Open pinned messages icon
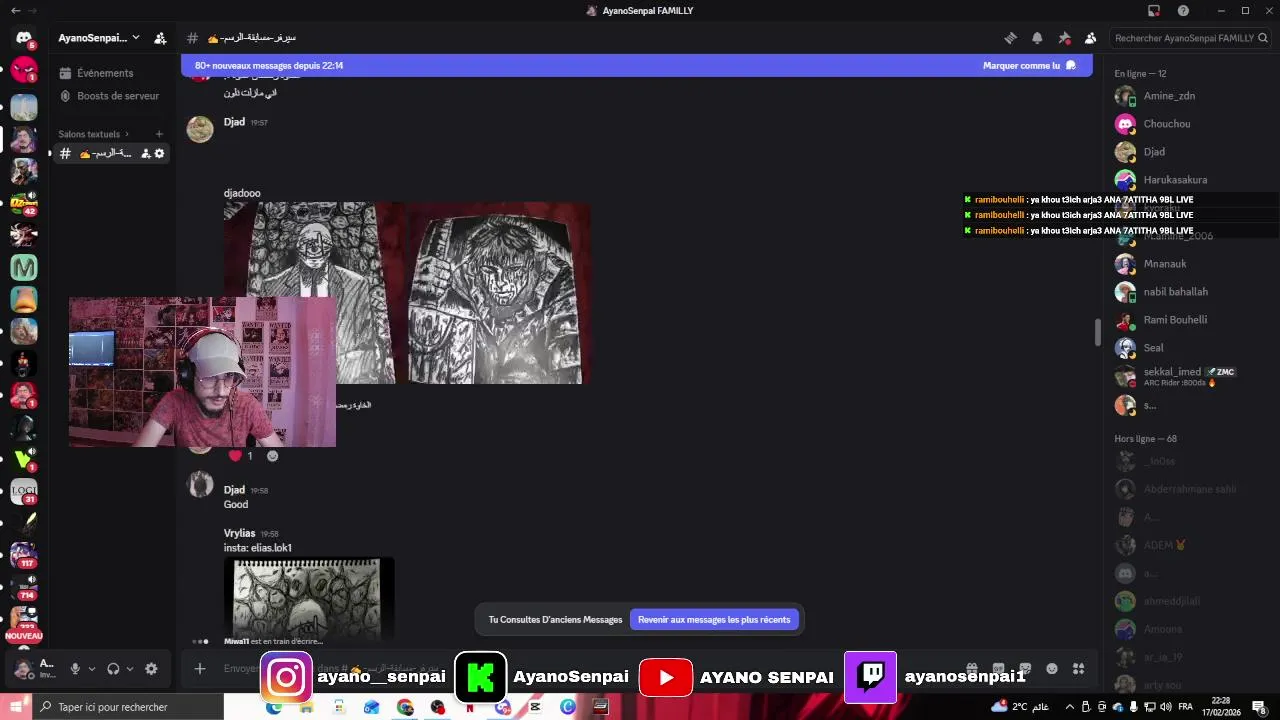The image size is (1280, 720). pos(1064,38)
